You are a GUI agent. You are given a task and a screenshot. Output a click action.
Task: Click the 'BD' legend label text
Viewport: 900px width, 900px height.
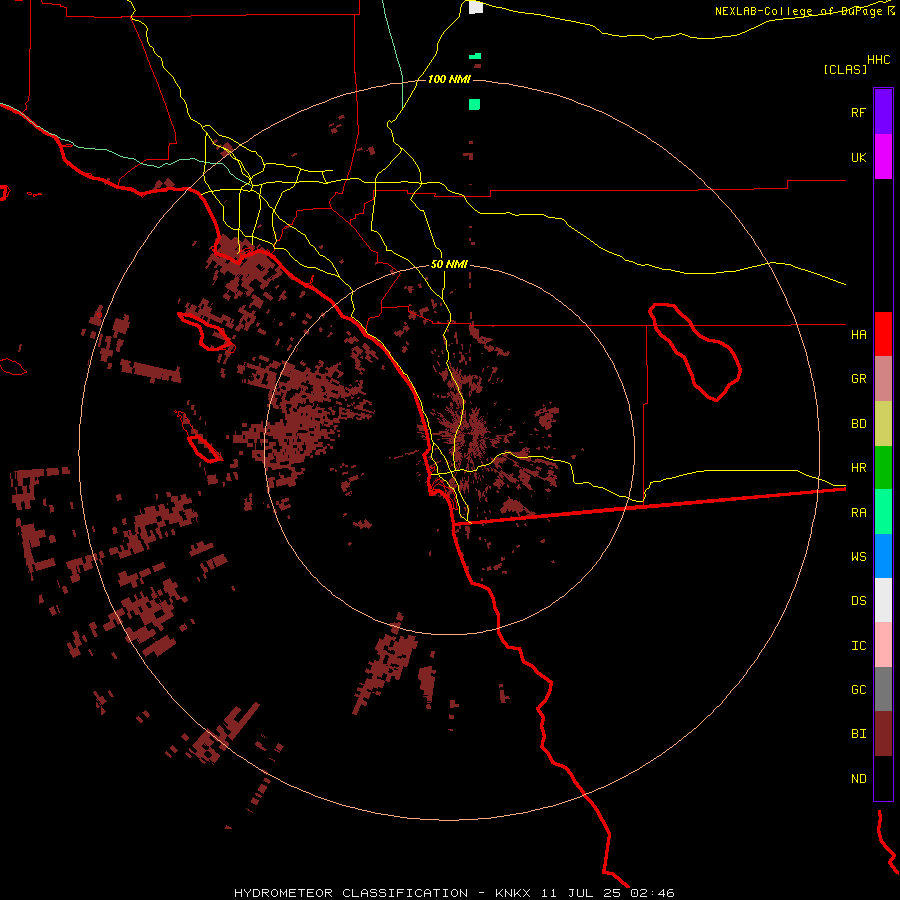(858, 424)
